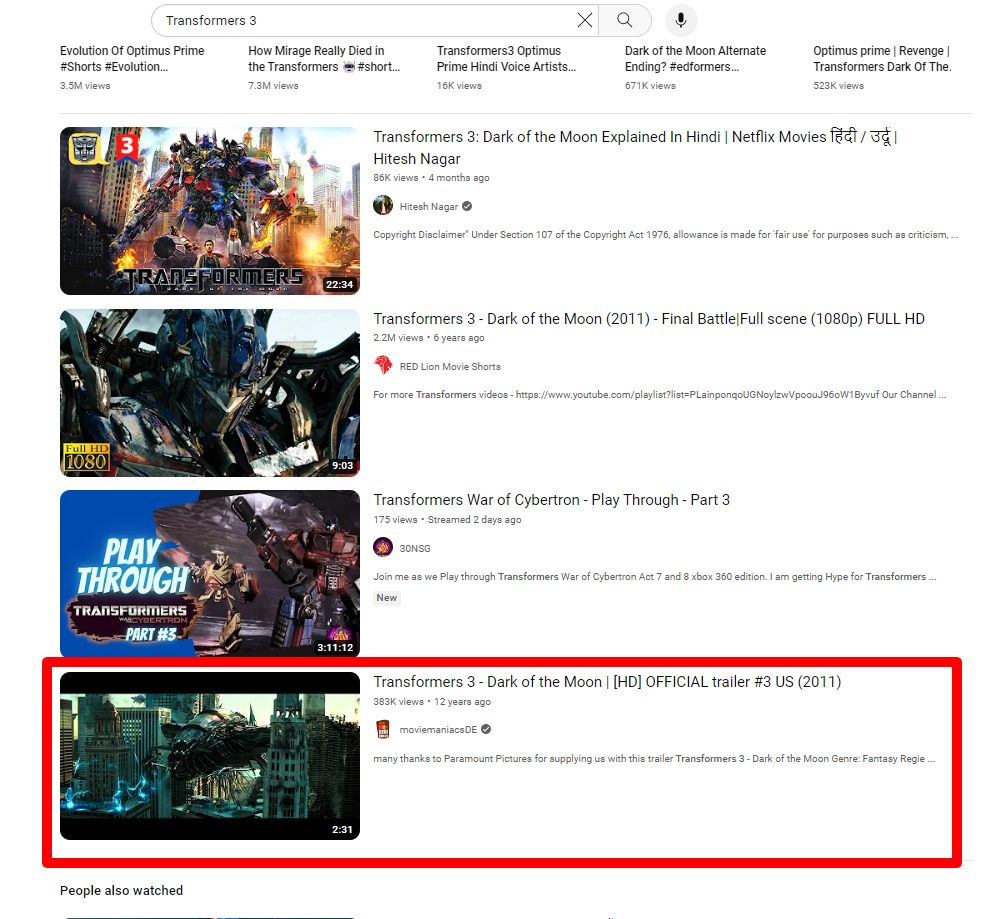
Task: Visit the moviemaniacsDE channel name link
Action: (x=438, y=730)
